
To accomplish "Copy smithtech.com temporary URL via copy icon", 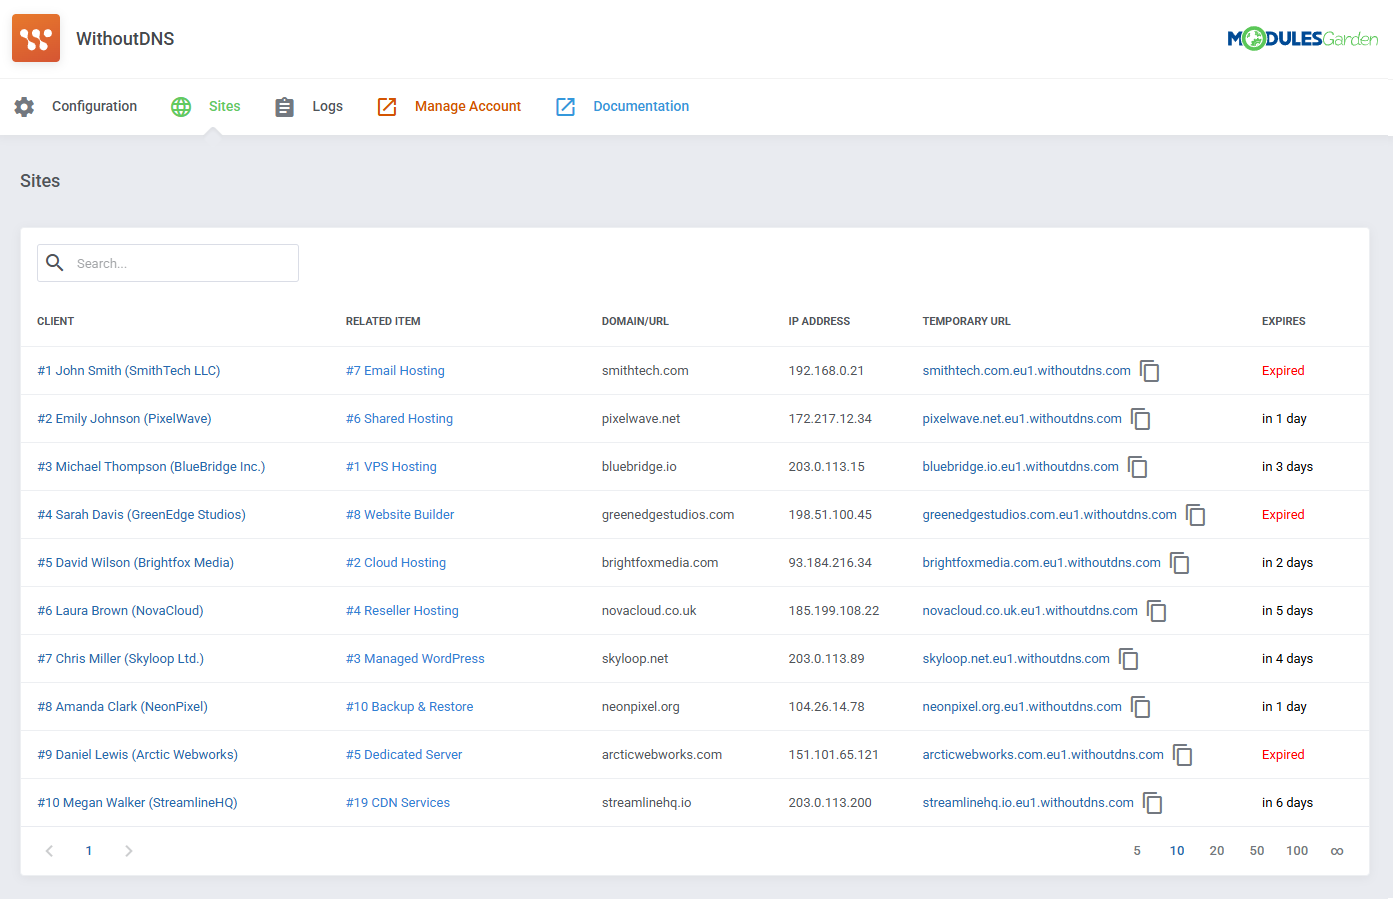I will tap(1150, 370).
